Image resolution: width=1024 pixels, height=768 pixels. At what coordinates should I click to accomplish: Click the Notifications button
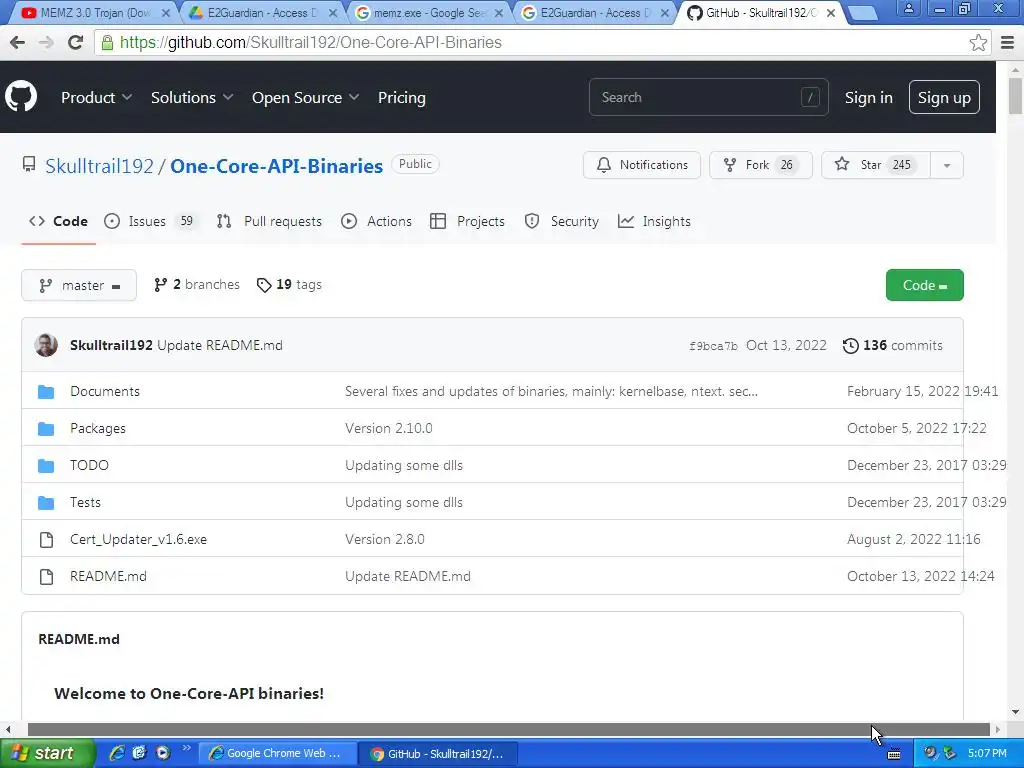(x=642, y=165)
